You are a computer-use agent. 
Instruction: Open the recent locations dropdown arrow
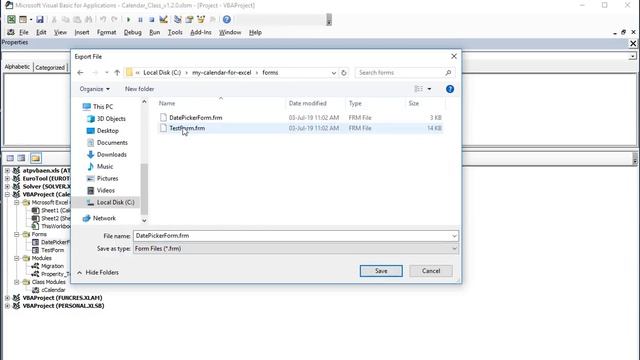[107, 73]
